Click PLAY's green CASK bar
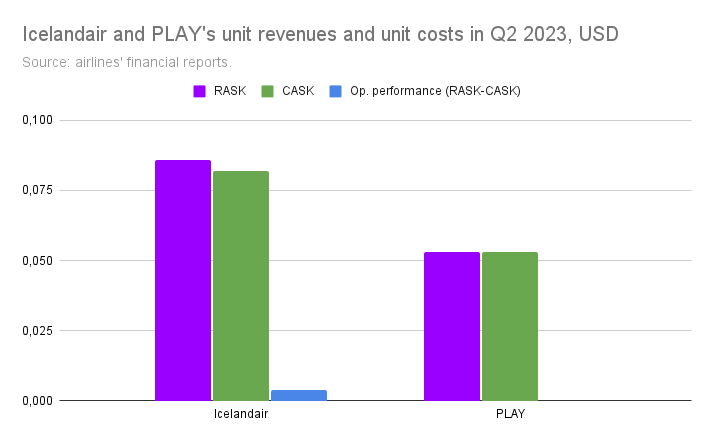The height and width of the screenshot is (443, 714). click(510, 326)
